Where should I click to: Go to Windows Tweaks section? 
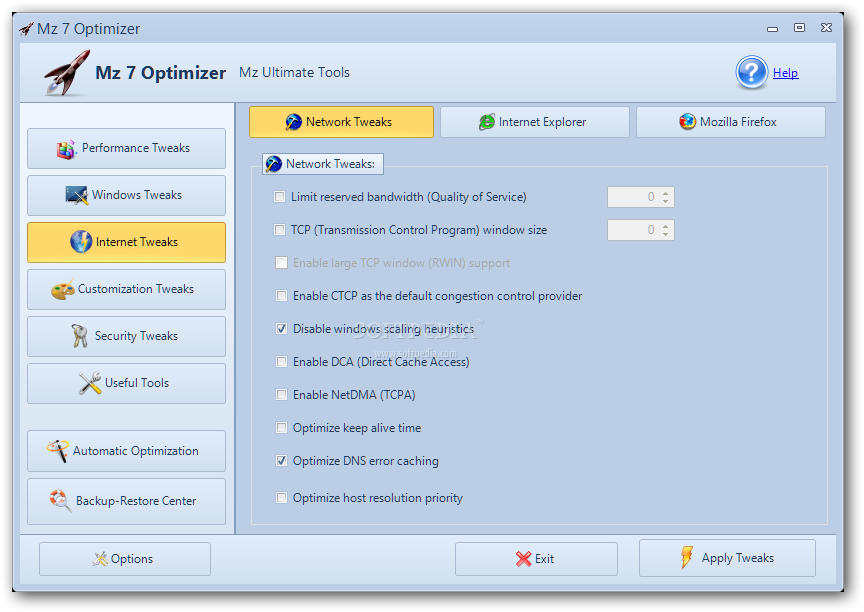[126, 196]
